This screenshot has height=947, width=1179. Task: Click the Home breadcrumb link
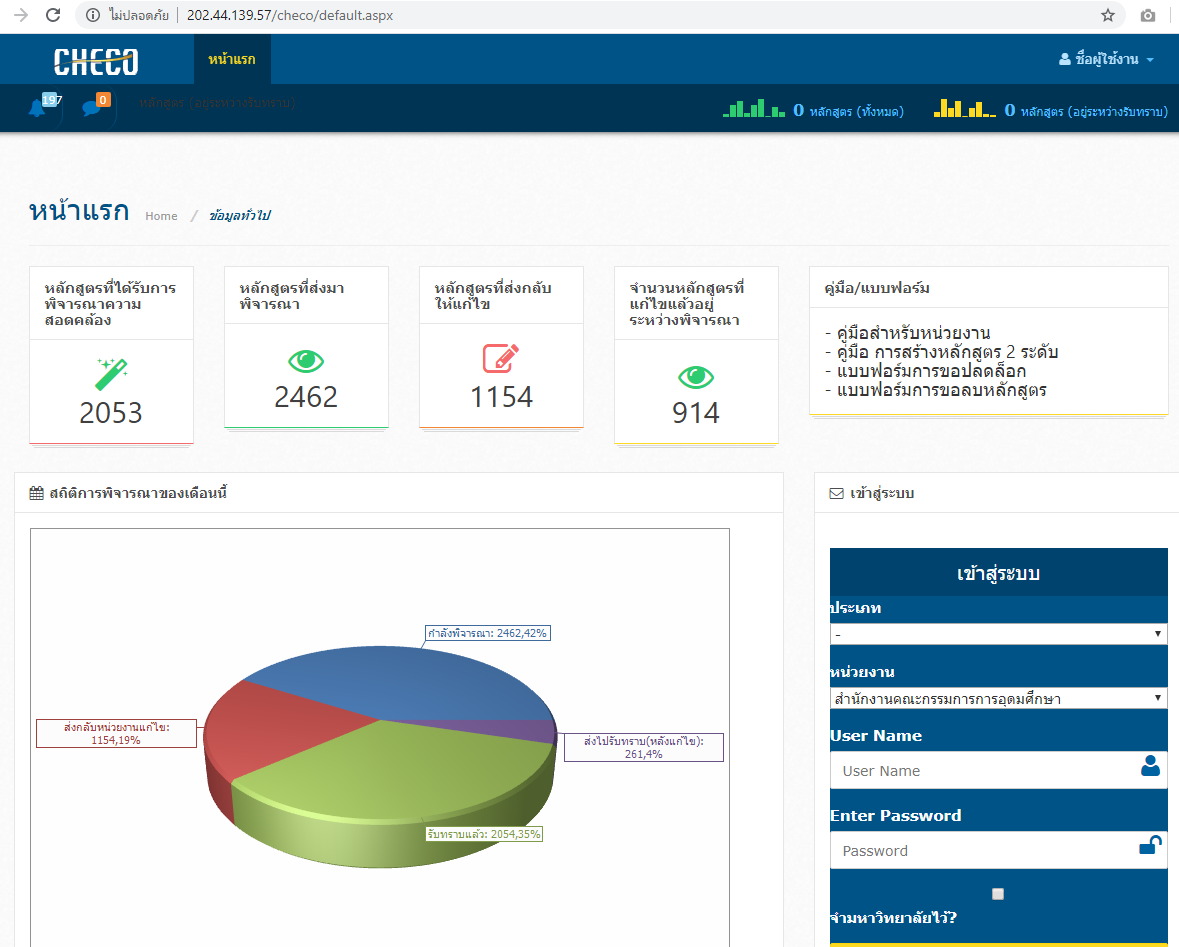[161, 216]
